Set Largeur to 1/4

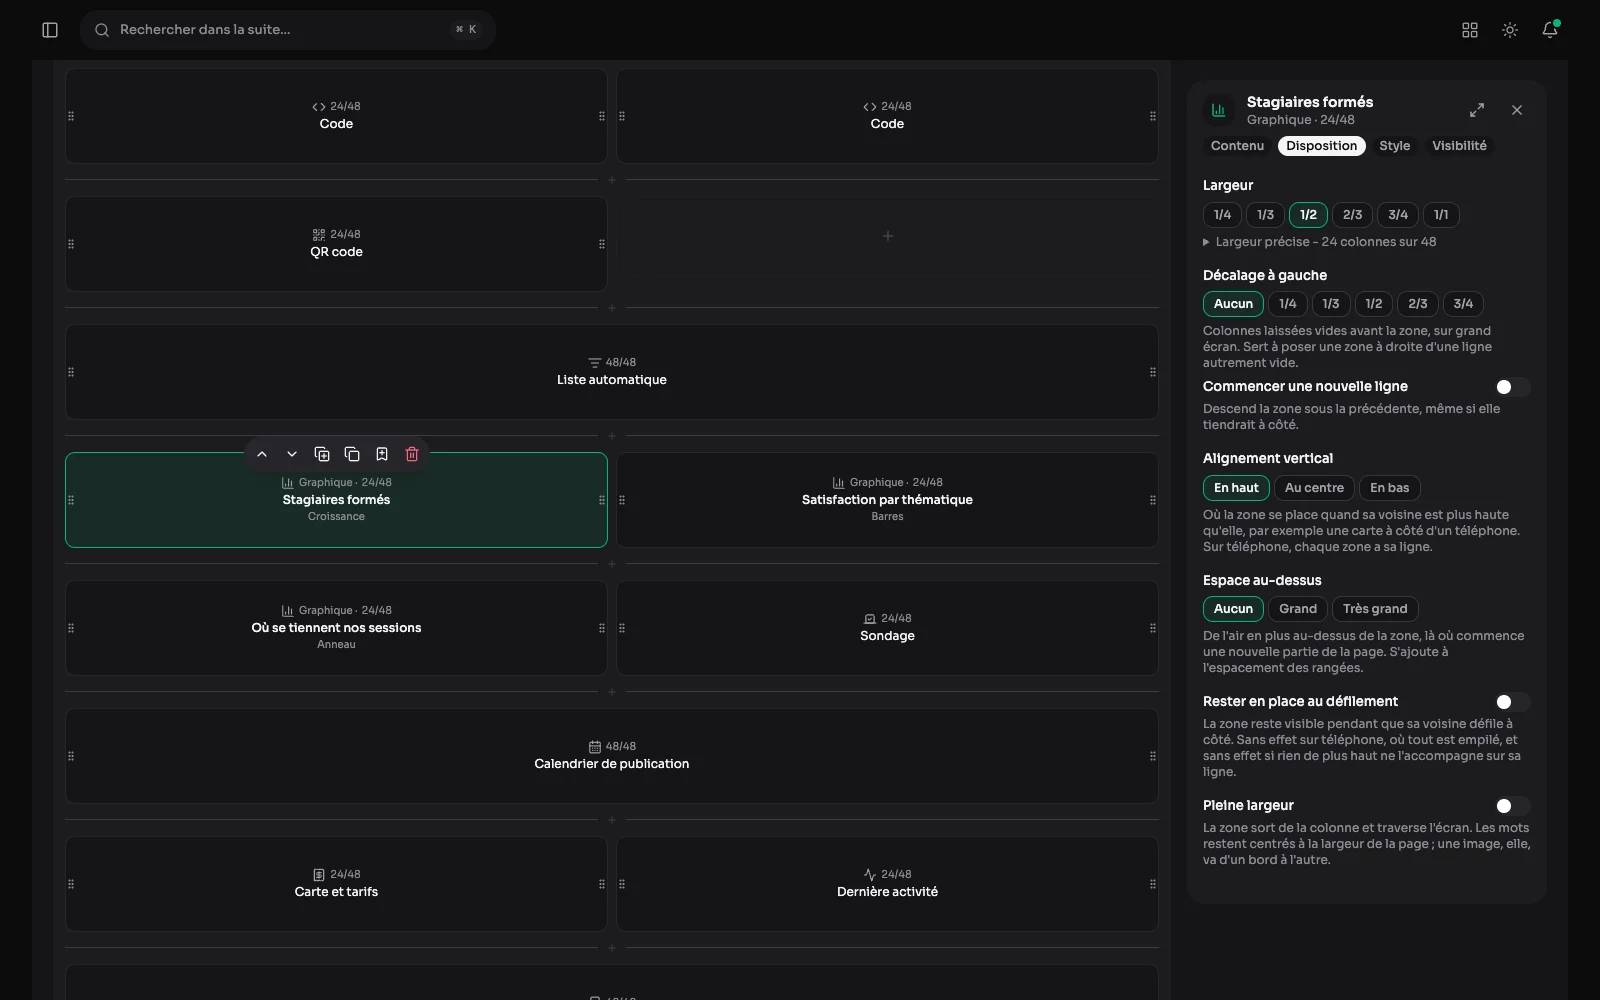coord(1222,215)
